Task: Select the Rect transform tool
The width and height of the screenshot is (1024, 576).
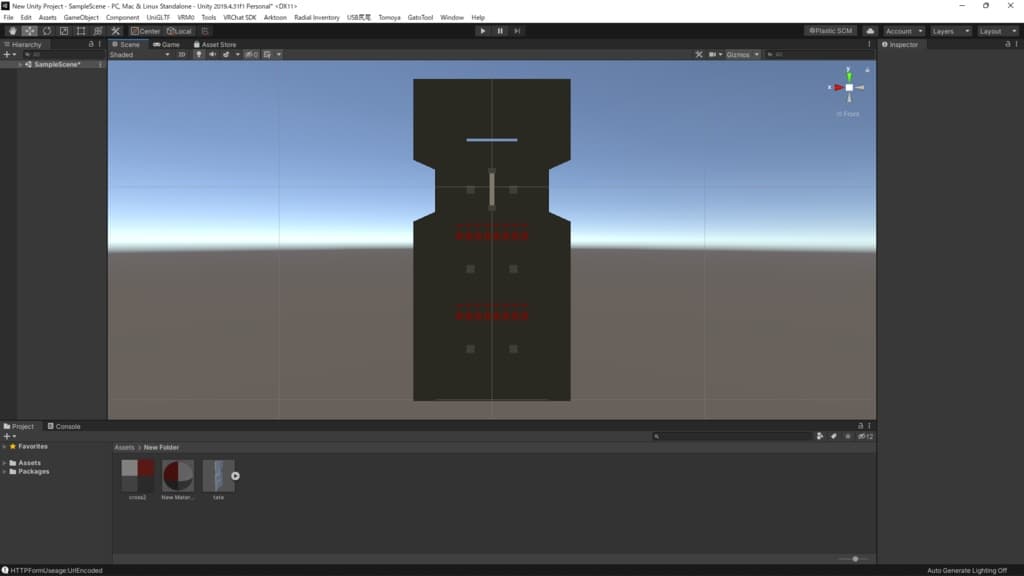Action: pyautogui.click(x=81, y=31)
